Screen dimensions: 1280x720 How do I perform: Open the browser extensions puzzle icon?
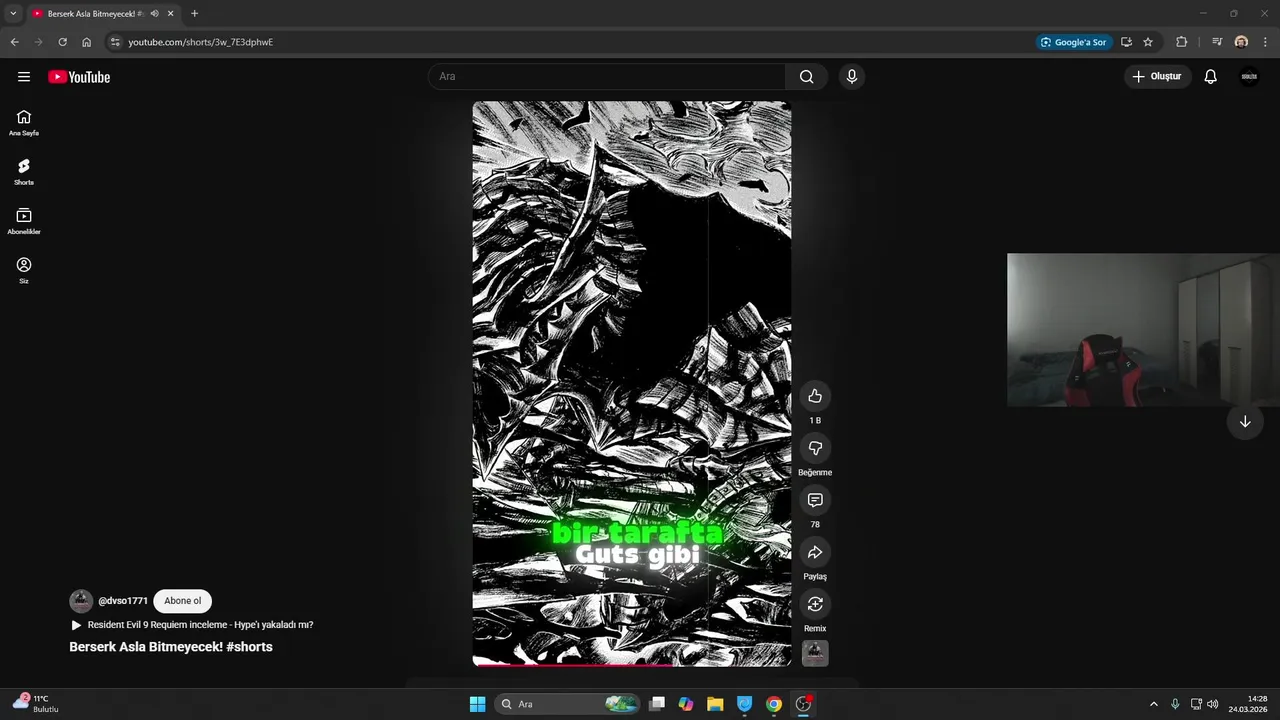click(1182, 42)
